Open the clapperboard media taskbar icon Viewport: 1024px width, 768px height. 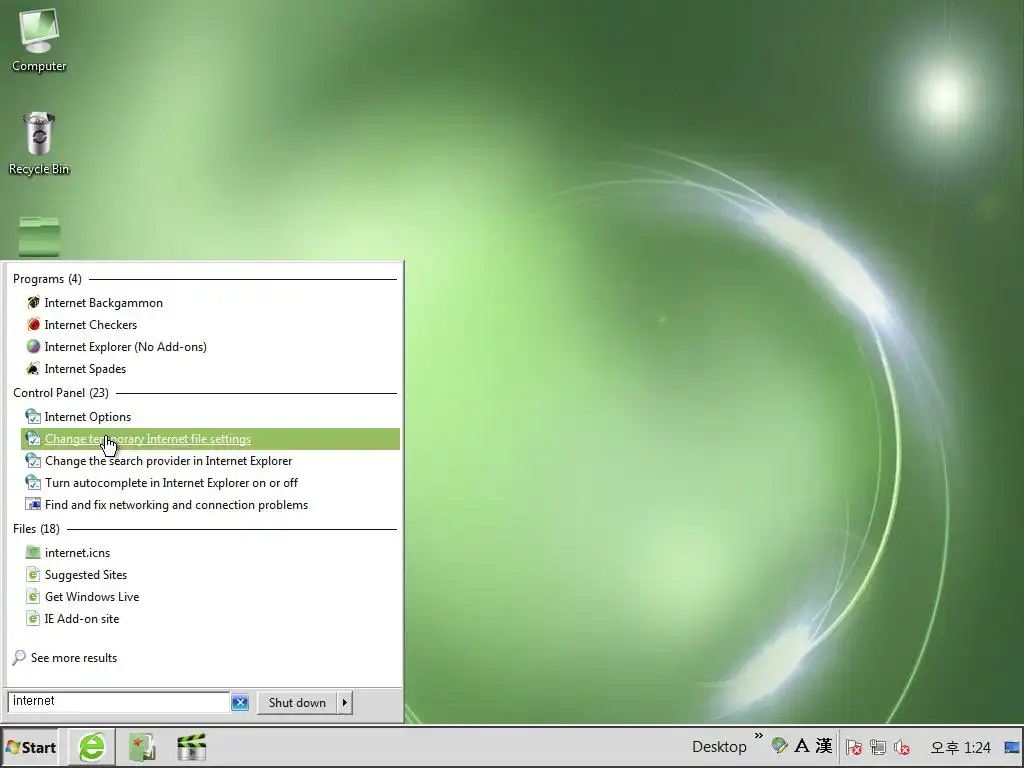pyautogui.click(x=191, y=748)
